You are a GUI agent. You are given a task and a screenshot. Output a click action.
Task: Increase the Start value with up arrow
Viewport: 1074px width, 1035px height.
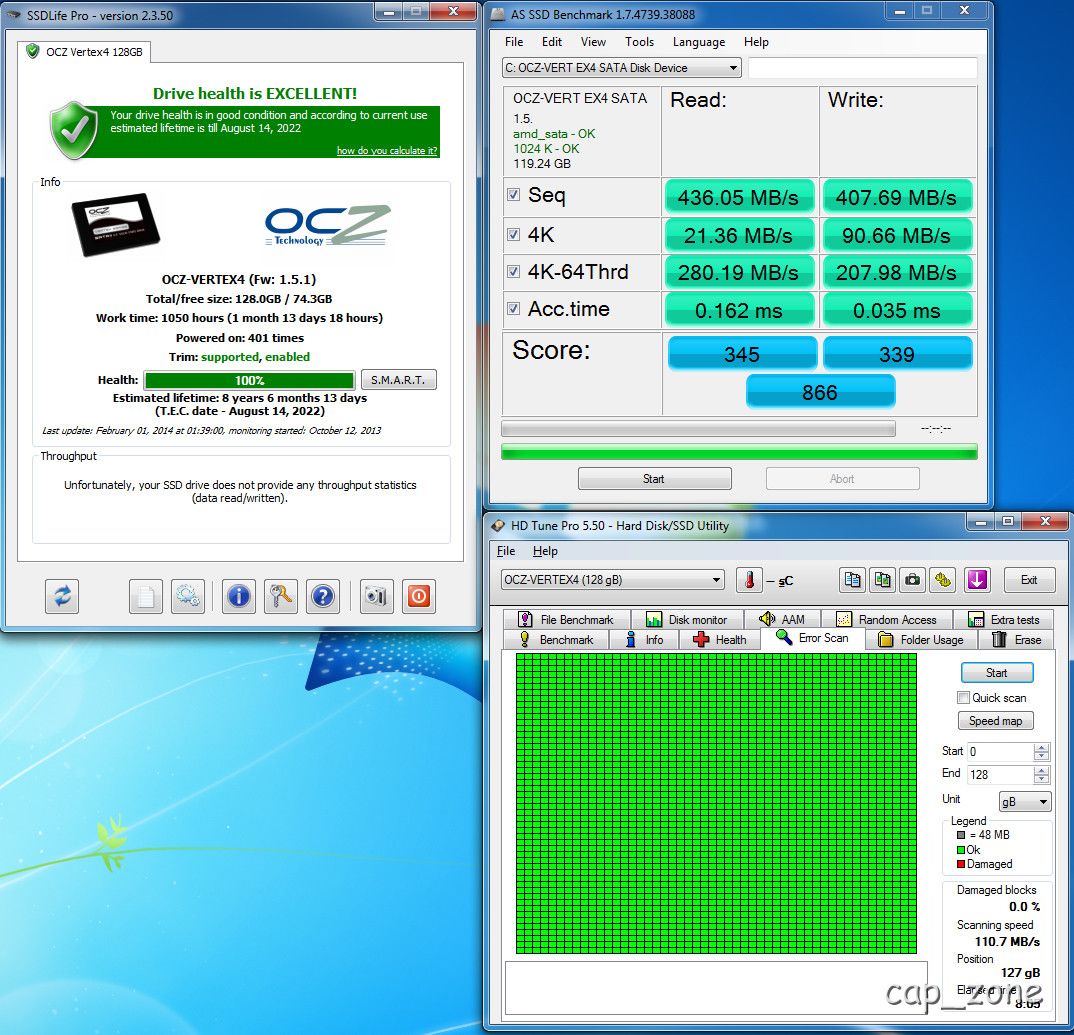pos(1041,747)
